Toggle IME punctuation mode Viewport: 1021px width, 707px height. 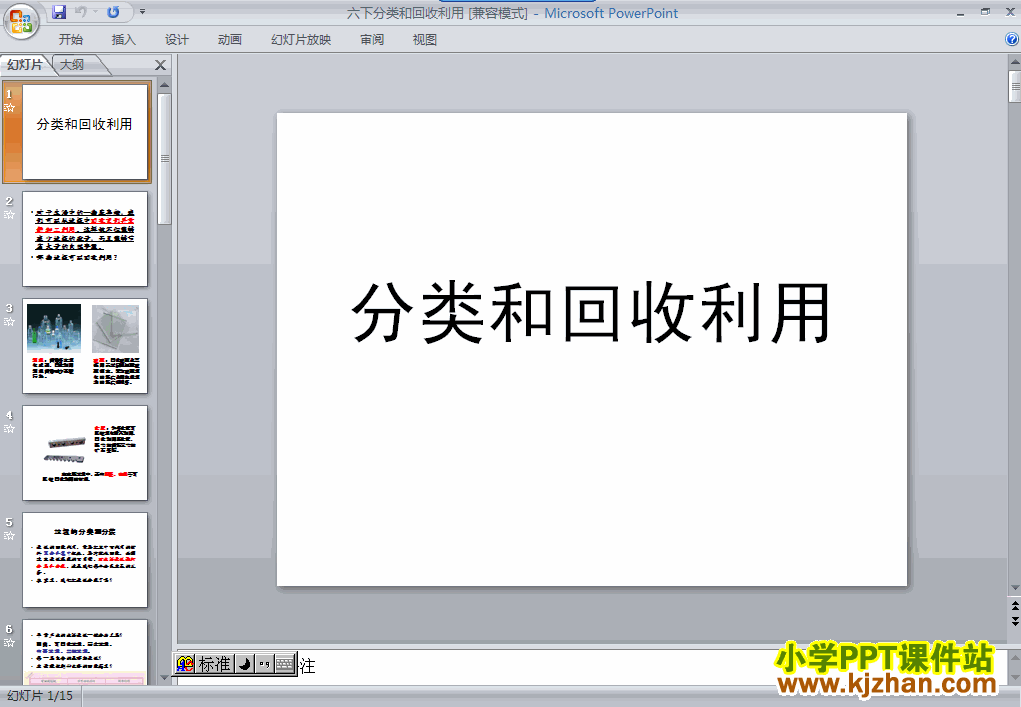click(x=264, y=664)
